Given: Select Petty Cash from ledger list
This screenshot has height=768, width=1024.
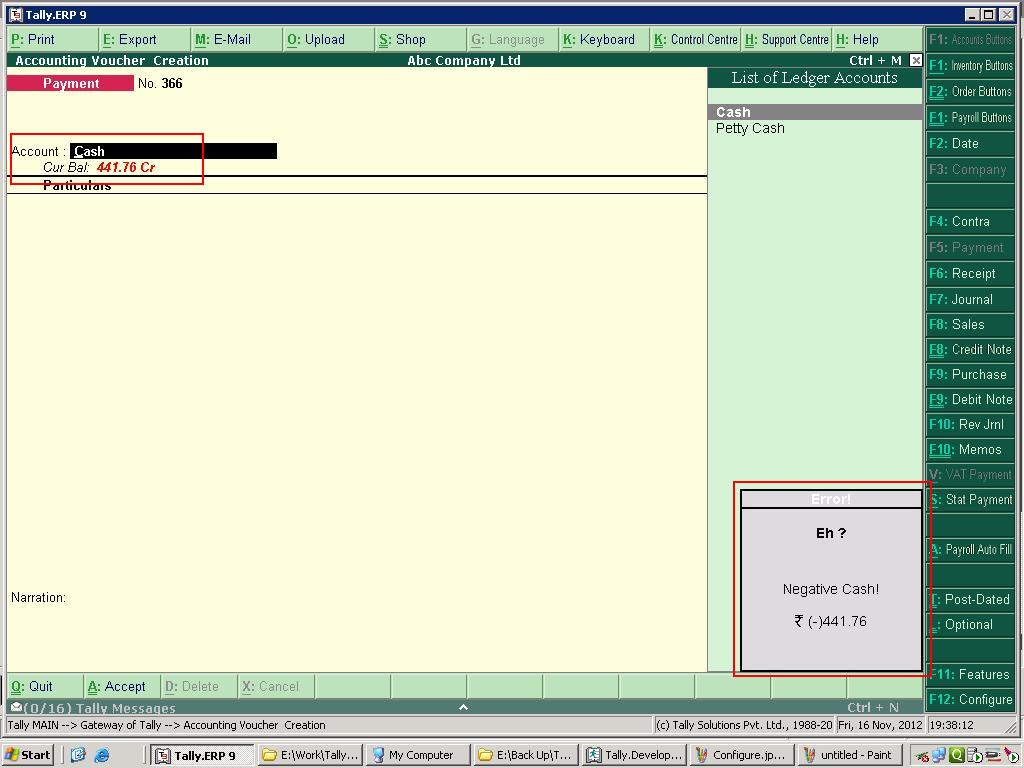Looking at the screenshot, I should click(x=750, y=128).
